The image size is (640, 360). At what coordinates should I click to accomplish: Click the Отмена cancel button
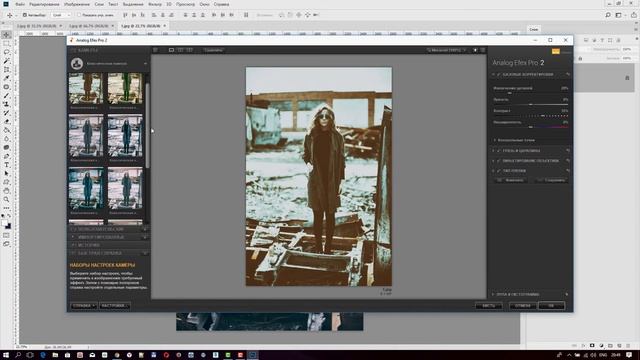pyautogui.click(x=523, y=306)
